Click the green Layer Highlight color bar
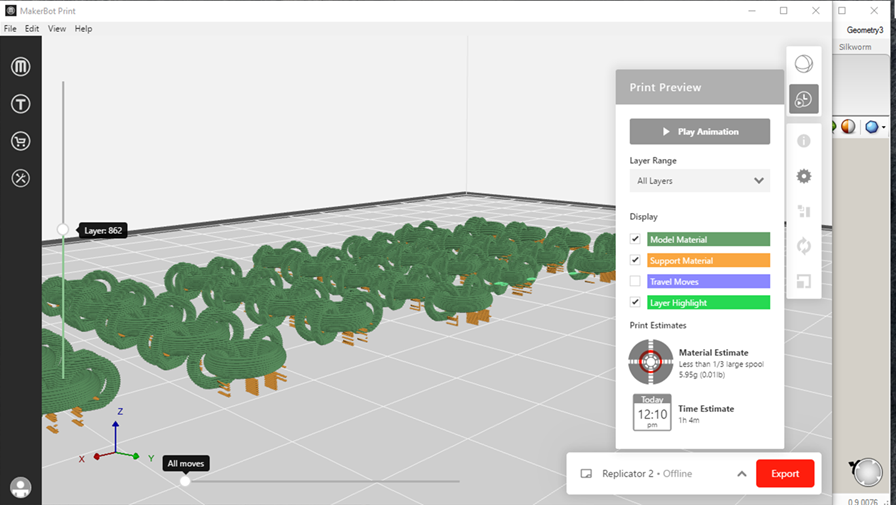This screenshot has height=505, width=896. [709, 302]
